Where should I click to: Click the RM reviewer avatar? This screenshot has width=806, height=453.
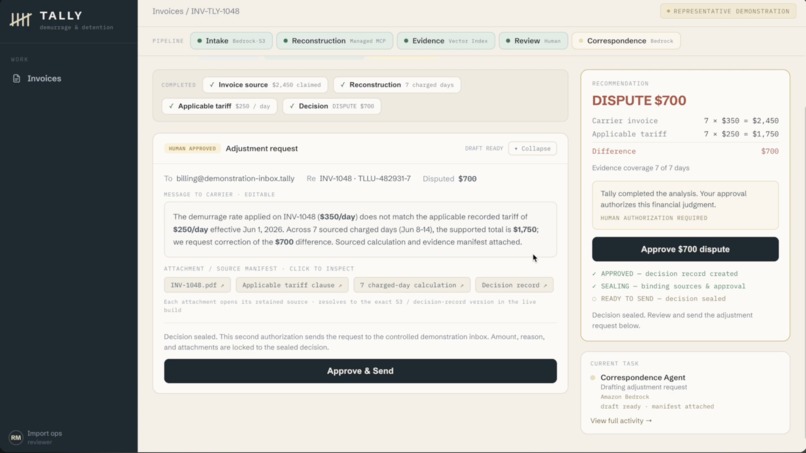[16, 438]
